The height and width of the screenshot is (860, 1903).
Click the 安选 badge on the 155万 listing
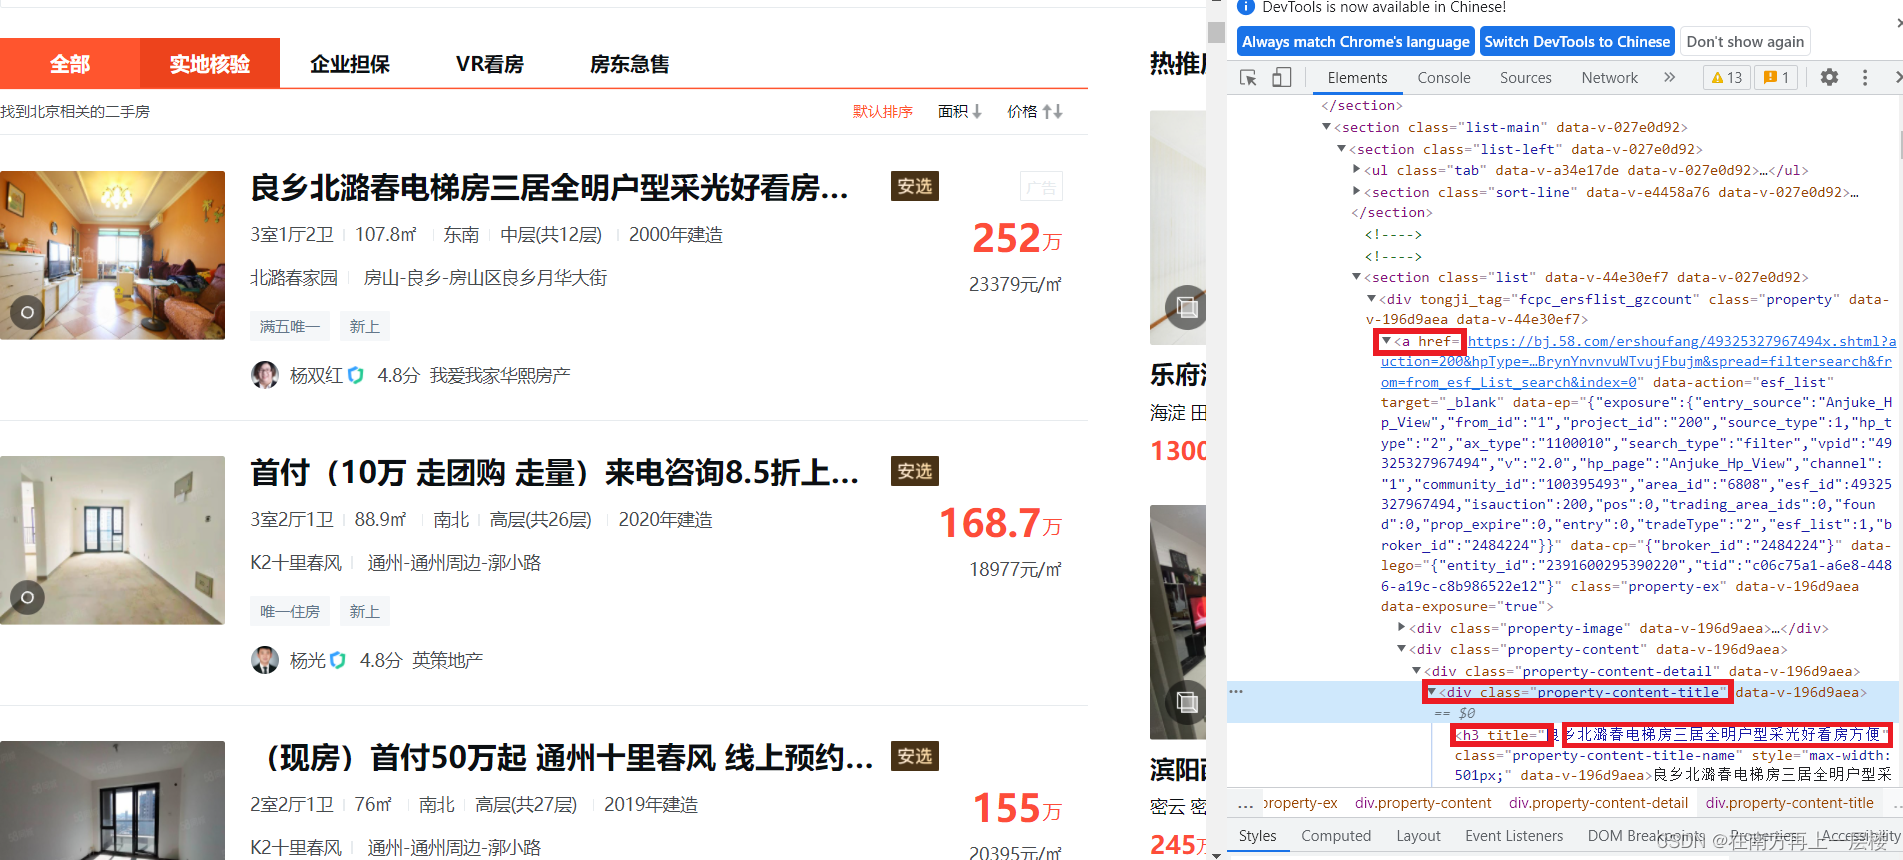[915, 756]
